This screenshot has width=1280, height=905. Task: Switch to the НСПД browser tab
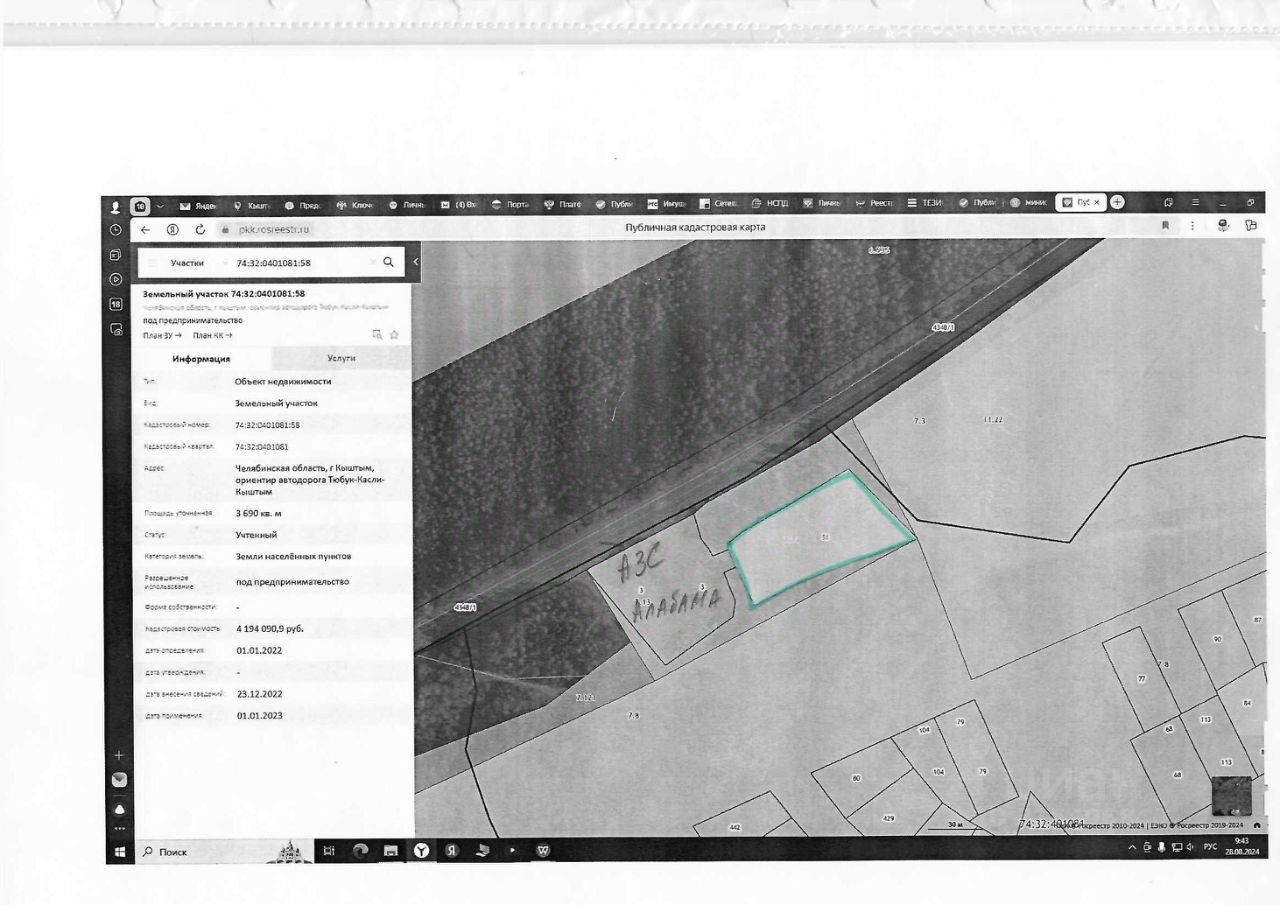click(x=769, y=204)
